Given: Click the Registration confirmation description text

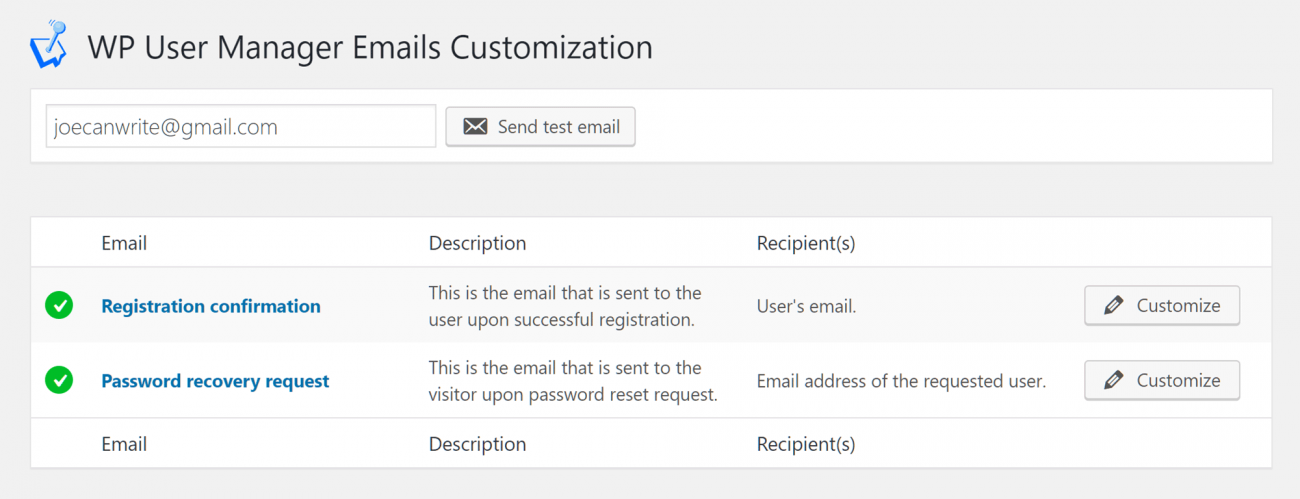Looking at the screenshot, I should [x=565, y=306].
